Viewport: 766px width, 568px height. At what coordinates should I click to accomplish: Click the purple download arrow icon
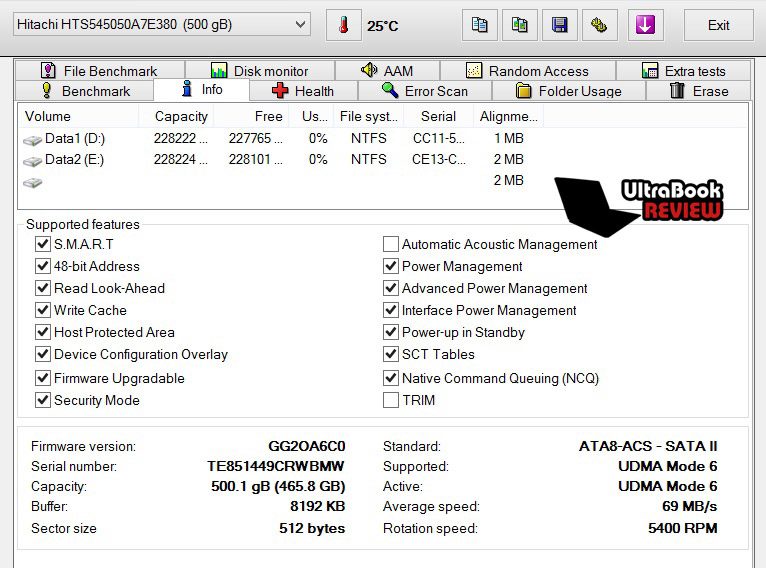pyautogui.click(x=645, y=25)
